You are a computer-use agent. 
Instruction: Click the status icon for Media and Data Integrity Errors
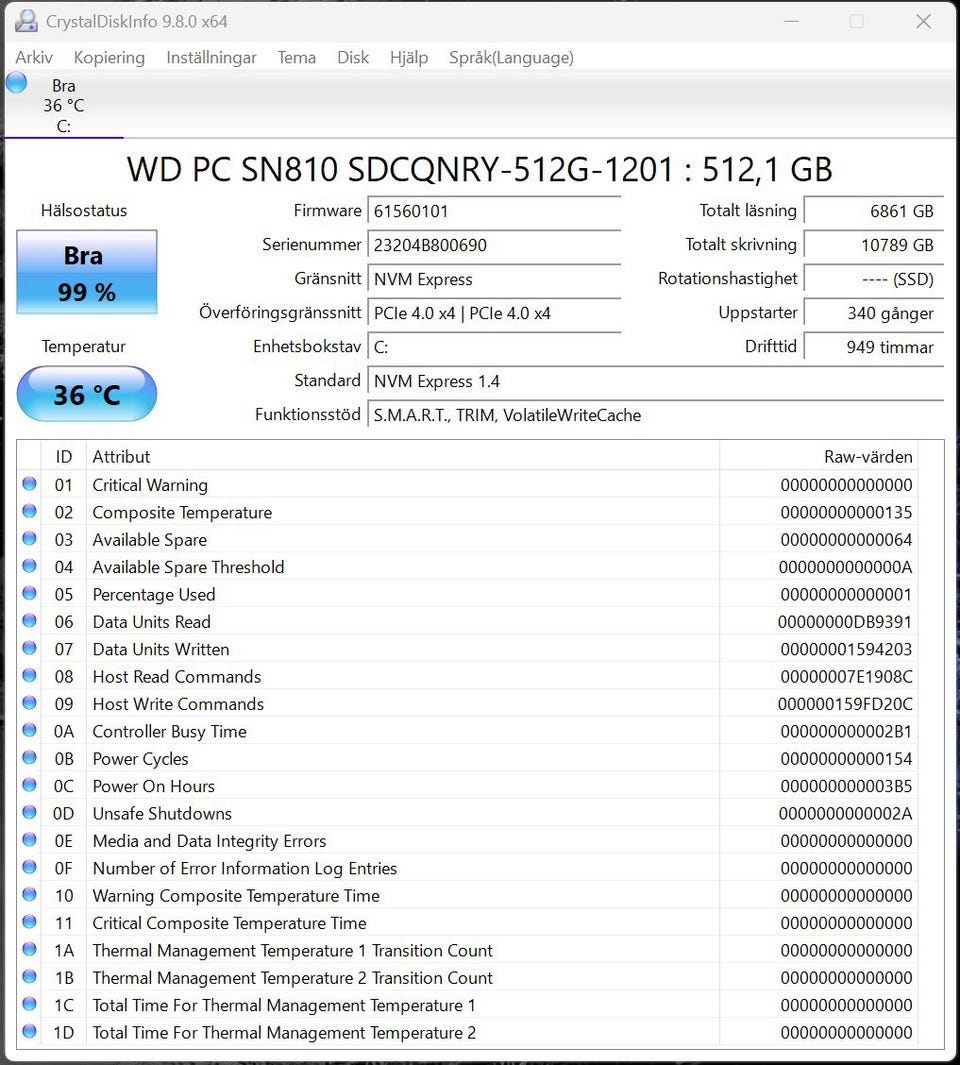[29, 840]
